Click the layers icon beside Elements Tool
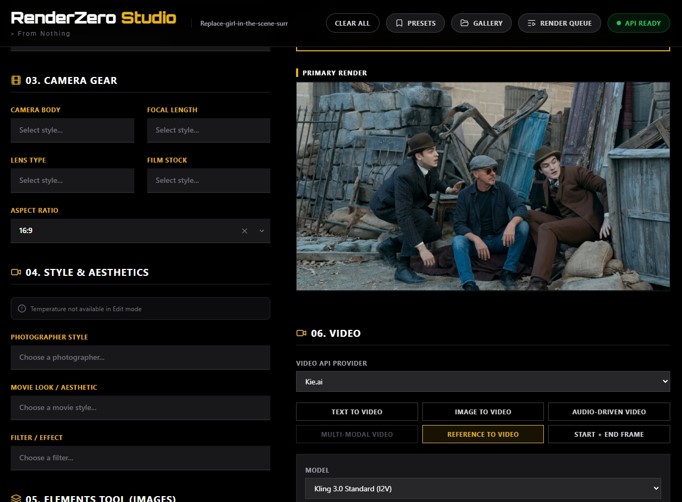 16,498
